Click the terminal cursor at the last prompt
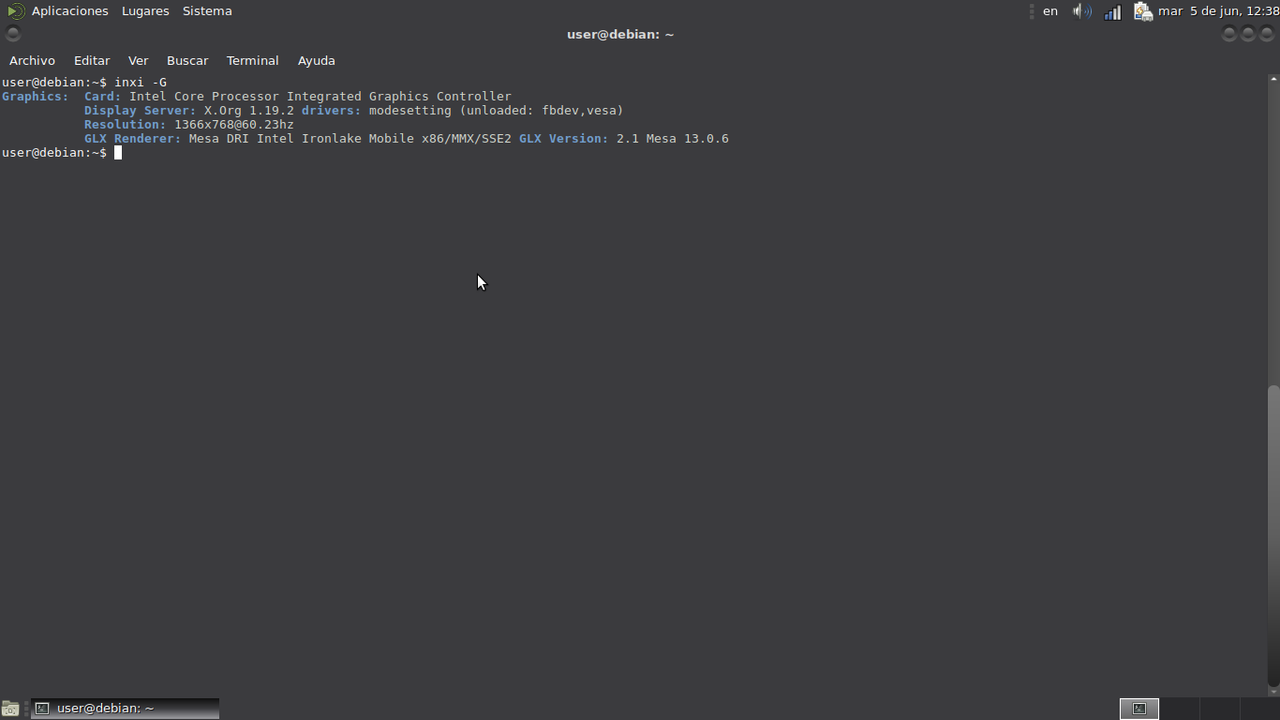 pyautogui.click(x=118, y=153)
